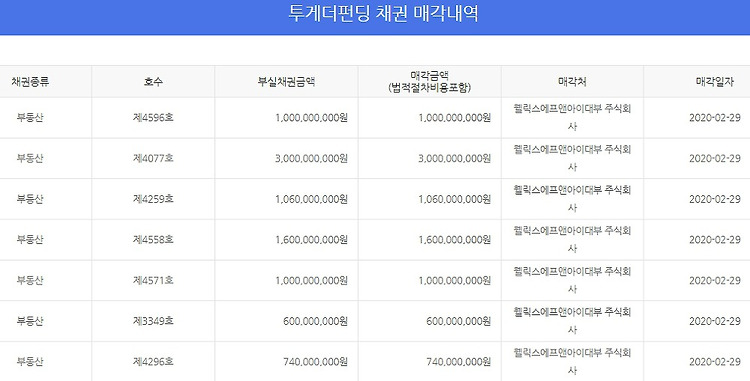
Task: Click 부실채권금액 740,000,000원 in 제4296호 row
Action: (x=315, y=361)
